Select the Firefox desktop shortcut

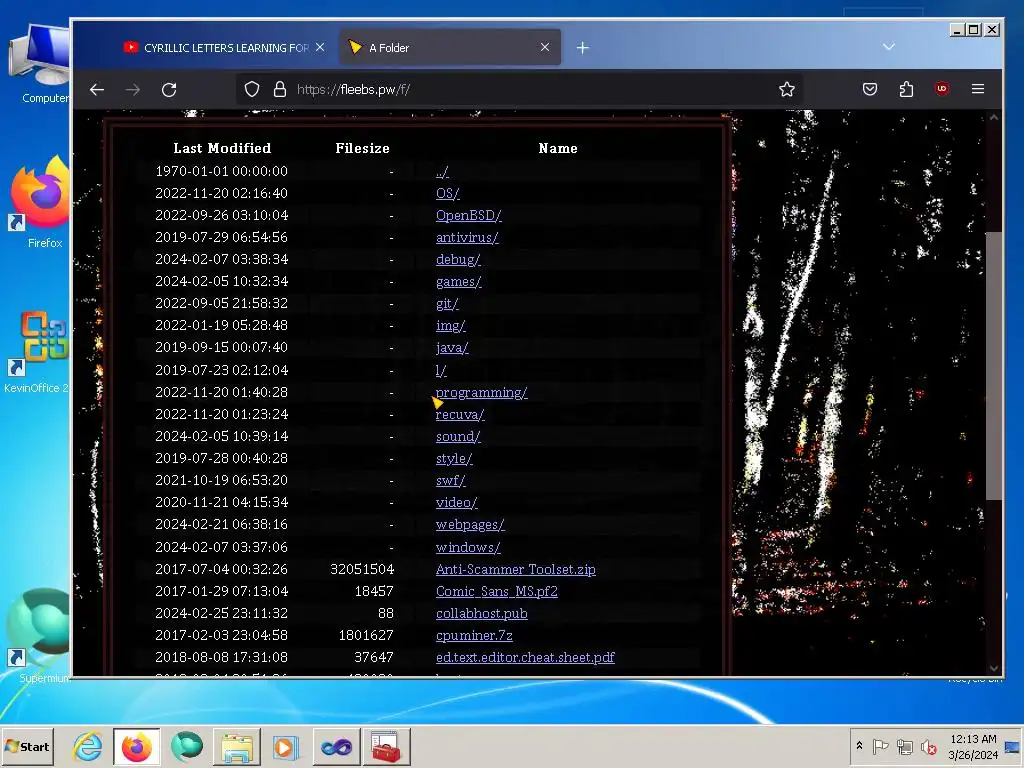[x=40, y=202]
